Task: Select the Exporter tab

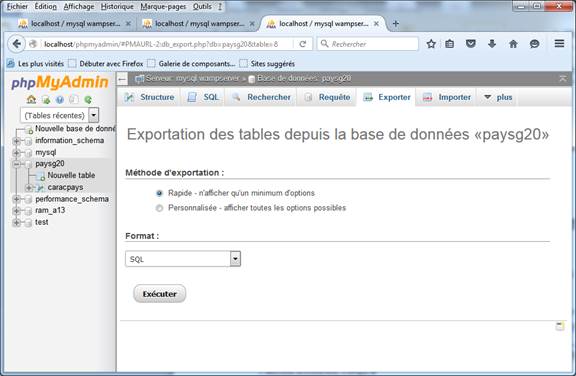Action: (386, 97)
